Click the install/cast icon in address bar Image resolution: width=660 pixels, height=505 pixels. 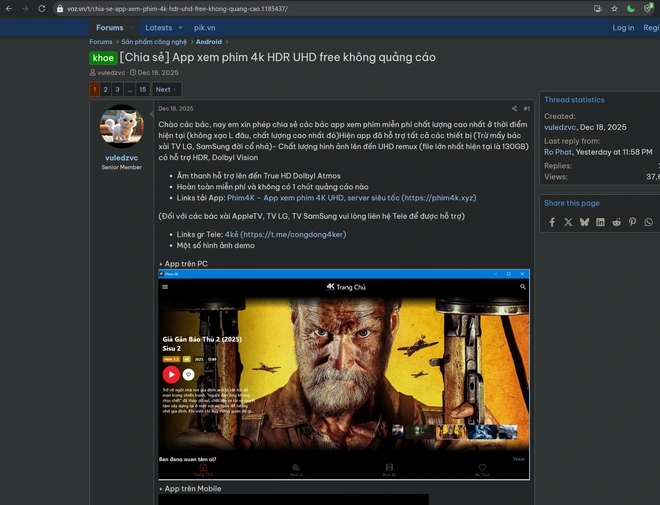point(597,8)
